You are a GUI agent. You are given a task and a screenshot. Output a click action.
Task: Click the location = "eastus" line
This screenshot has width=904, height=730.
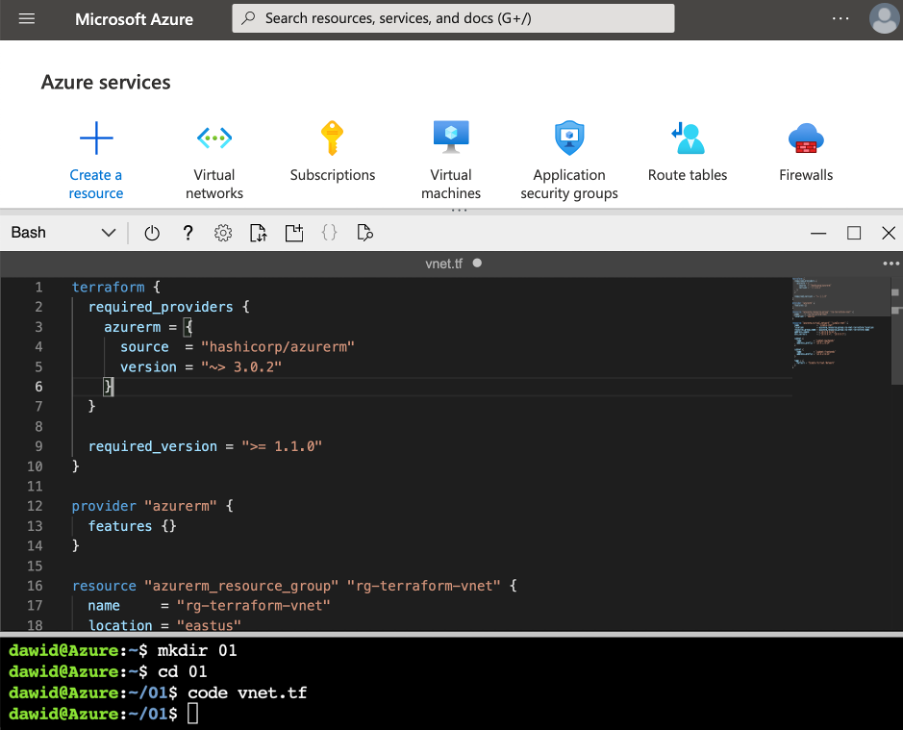[x=164, y=625]
